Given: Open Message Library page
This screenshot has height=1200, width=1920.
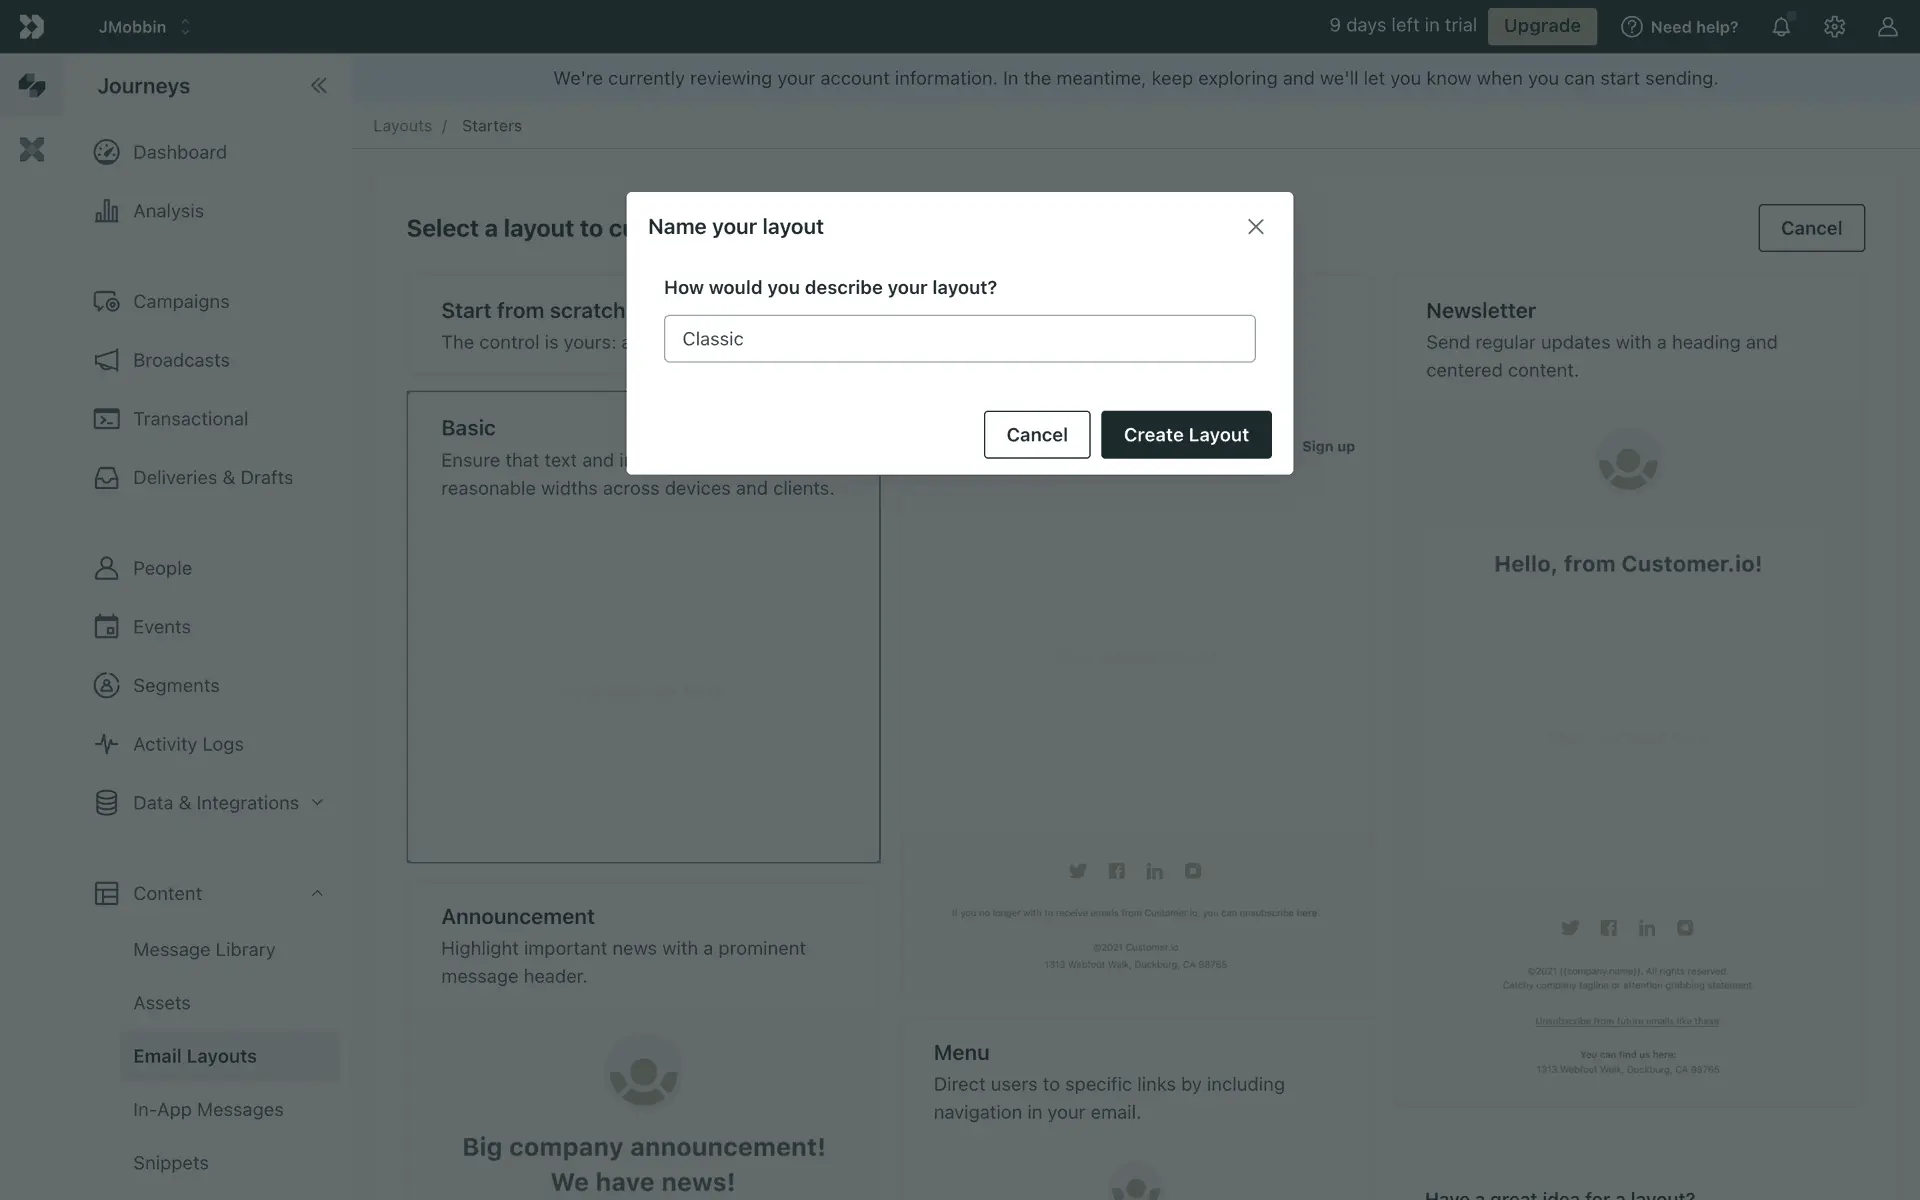Looking at the screenshot, I should pos(204,949).
